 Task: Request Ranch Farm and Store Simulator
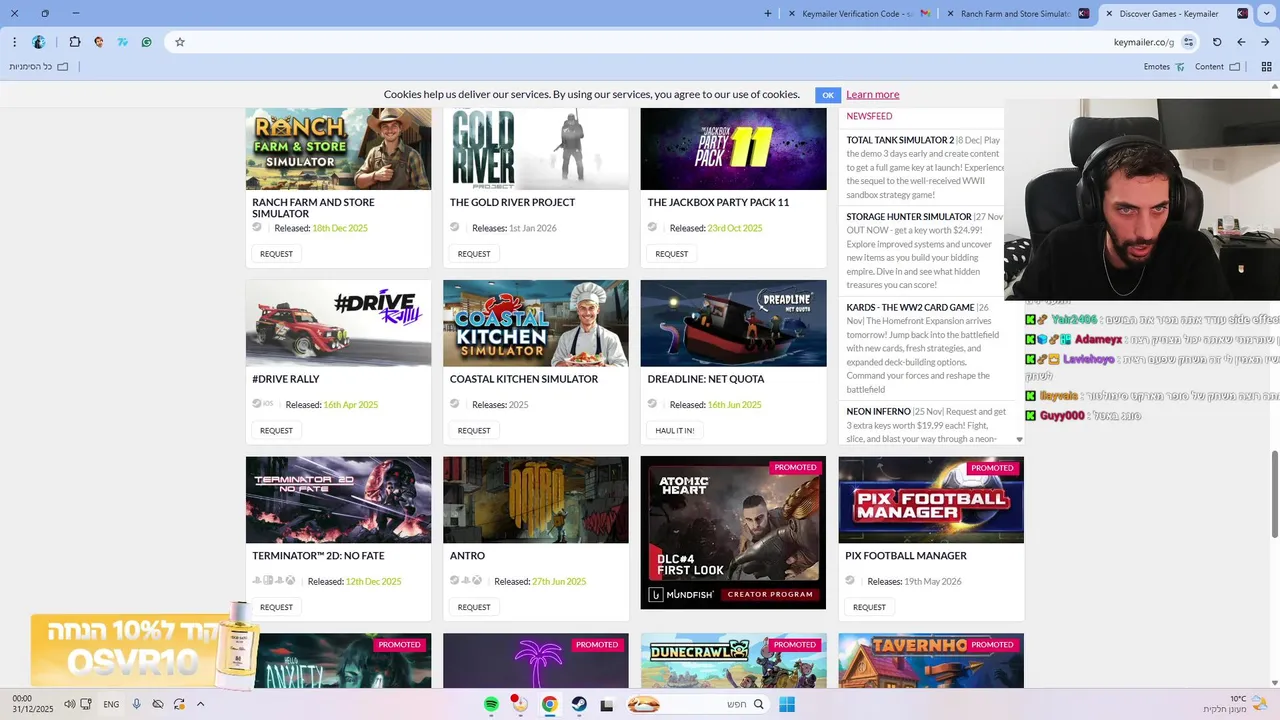click(x=276, y=254)
